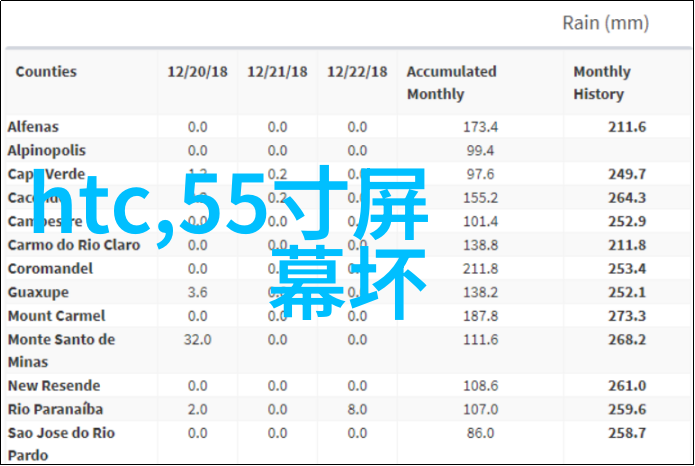Click the 8.0 rain value for Rio Paranaíba

(x=357, y=409)
